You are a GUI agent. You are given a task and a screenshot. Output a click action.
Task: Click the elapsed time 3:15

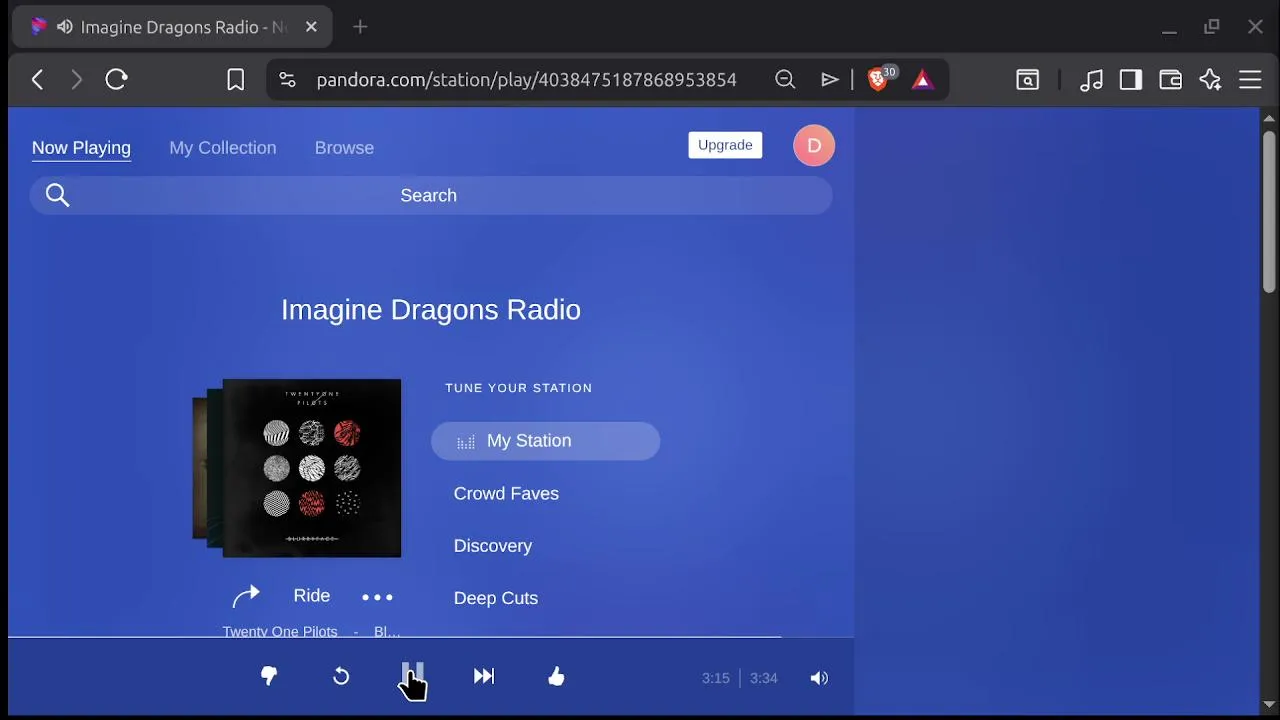point(715,678)
